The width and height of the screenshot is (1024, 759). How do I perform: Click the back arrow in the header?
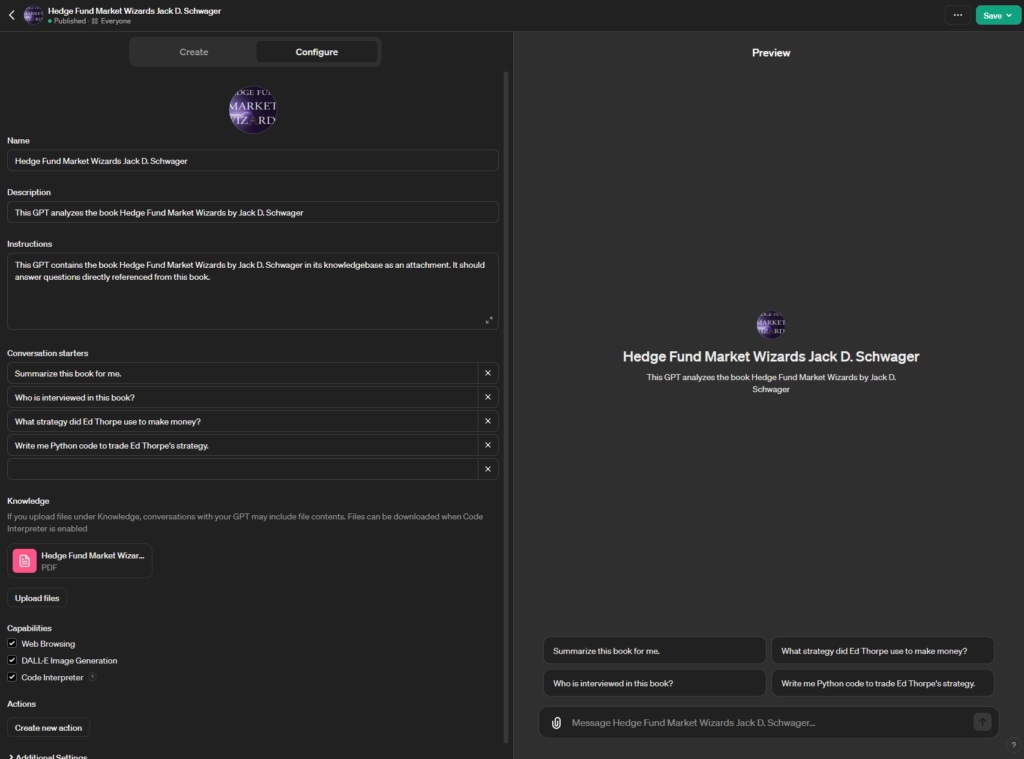pyautogui.click(x=11, y=15)
